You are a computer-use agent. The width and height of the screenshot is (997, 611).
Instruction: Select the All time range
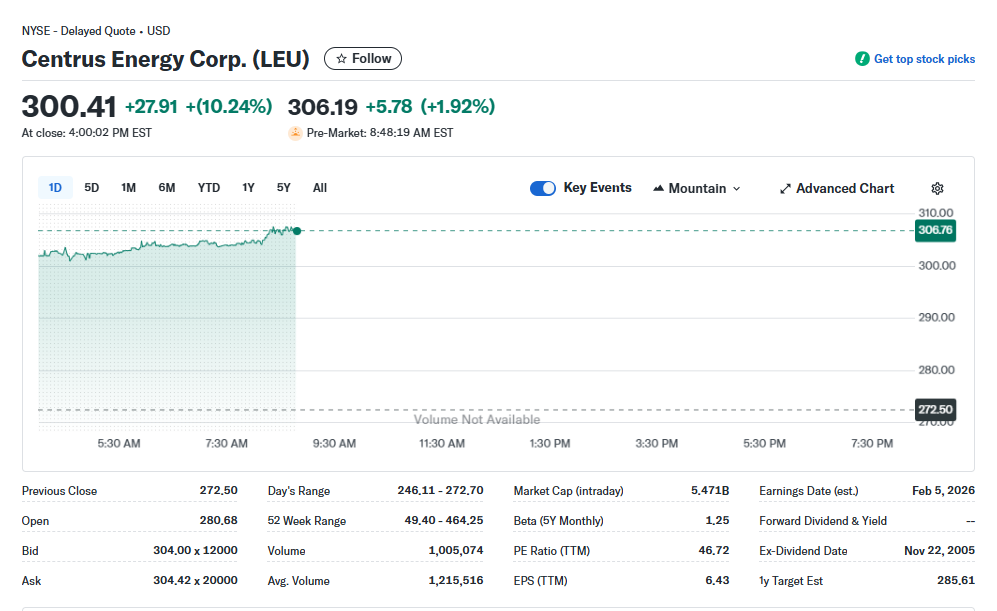point(320,188)
